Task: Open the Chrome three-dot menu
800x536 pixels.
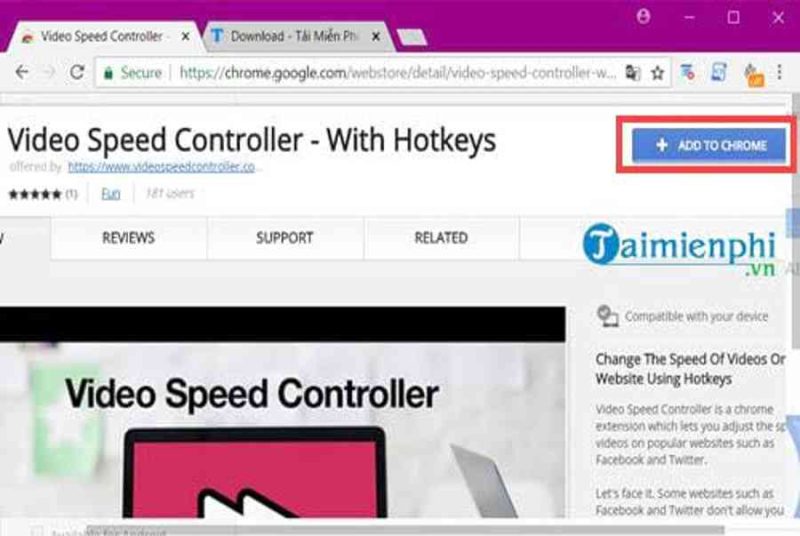Action: tap(779, 72)
